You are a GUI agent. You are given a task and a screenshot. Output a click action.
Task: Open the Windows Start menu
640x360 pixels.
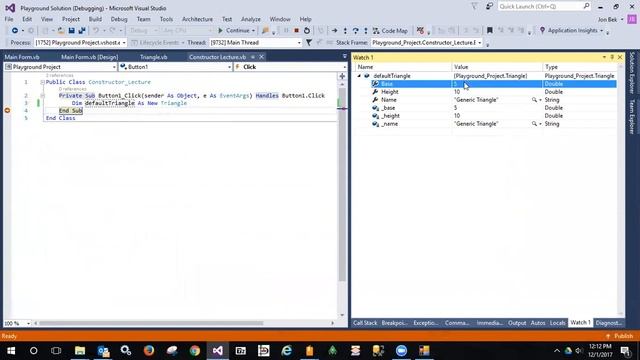11,351
